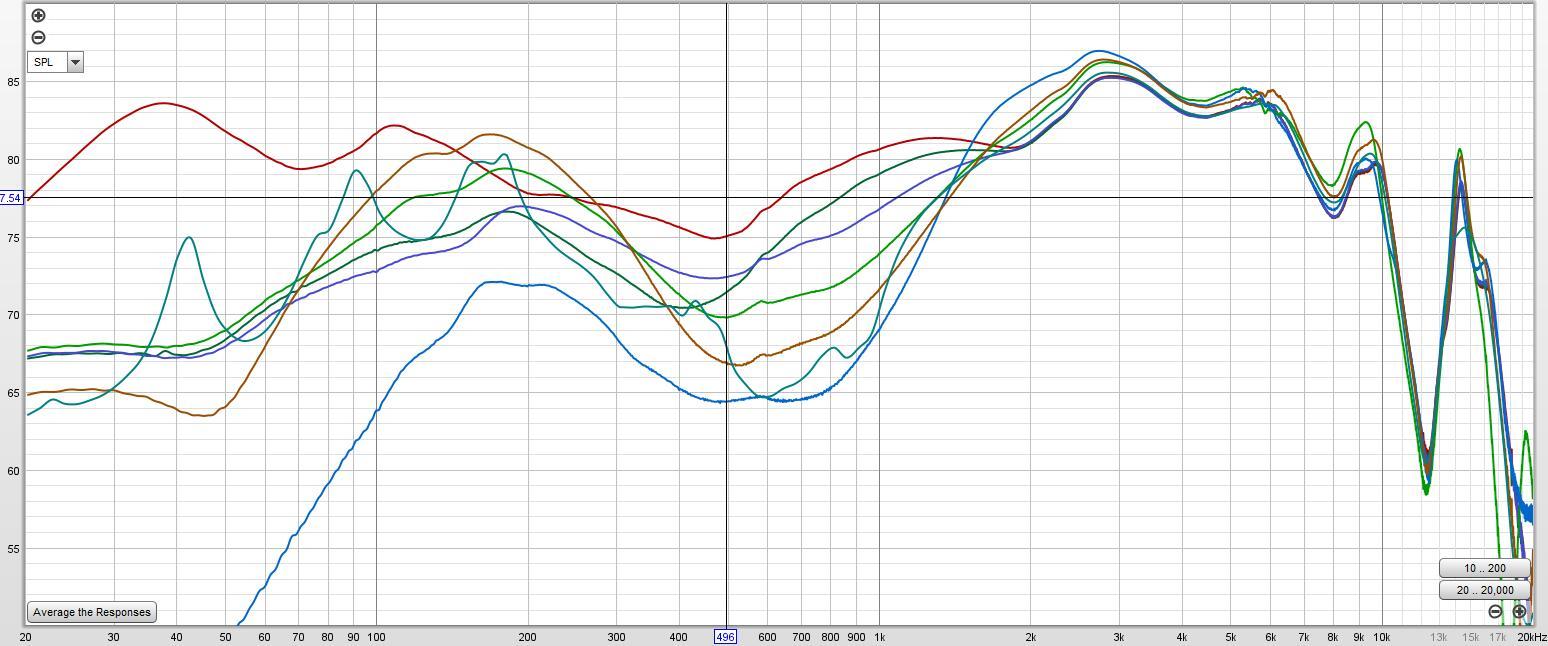This screenshot has width=1548, height=646.
Task: Zoom in the frequency axis with plus icon
Action: point(1519,611)
